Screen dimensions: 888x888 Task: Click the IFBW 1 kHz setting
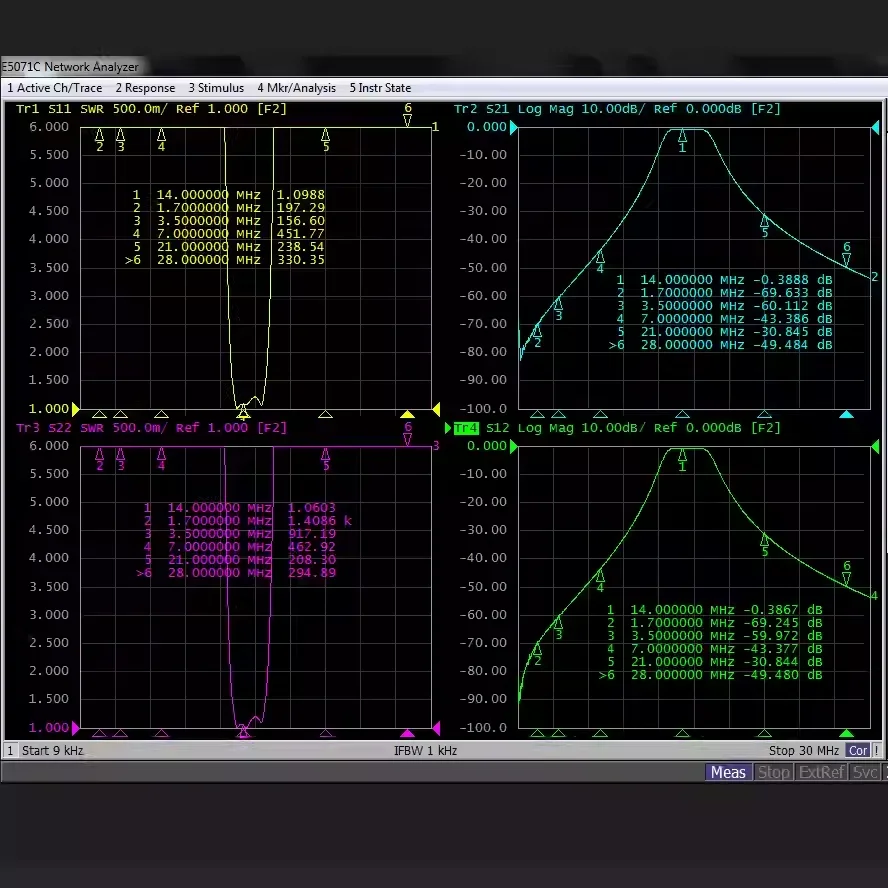pyautogui.click(x=426, y=750)
